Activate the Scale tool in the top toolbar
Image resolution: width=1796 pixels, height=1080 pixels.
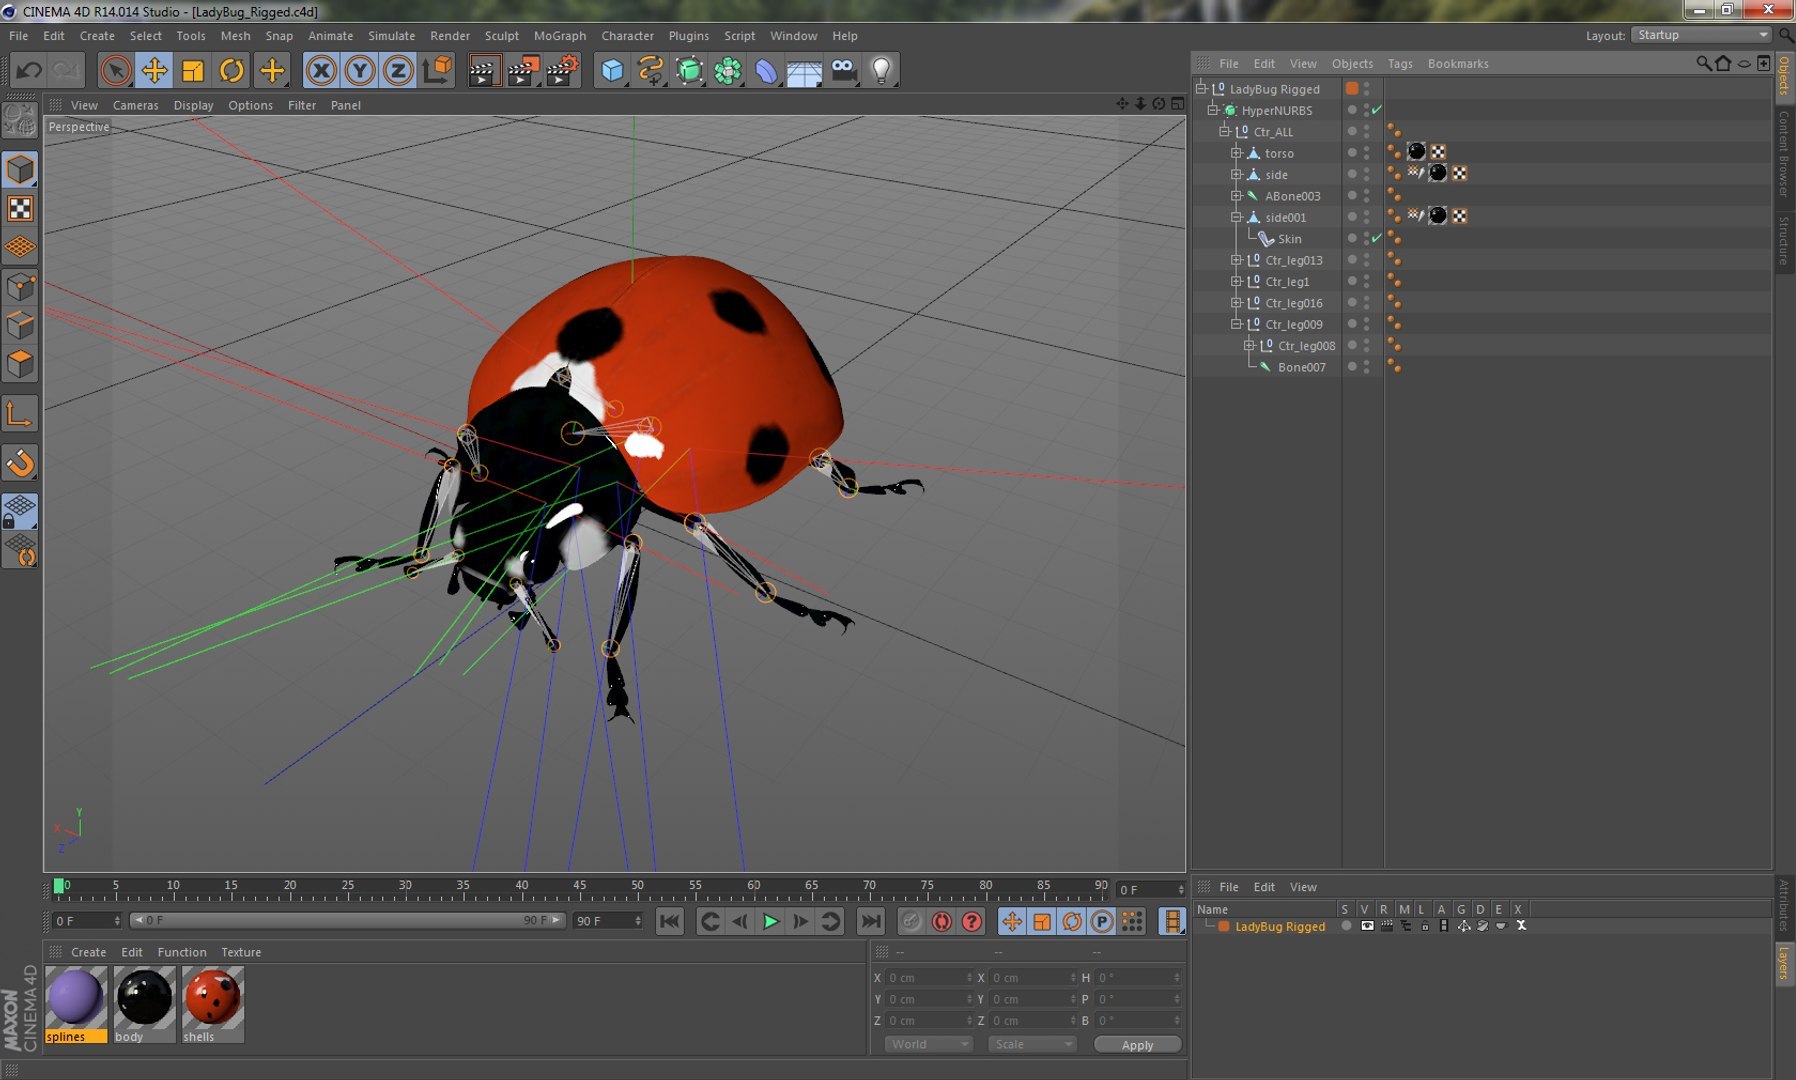pos(192,70)
